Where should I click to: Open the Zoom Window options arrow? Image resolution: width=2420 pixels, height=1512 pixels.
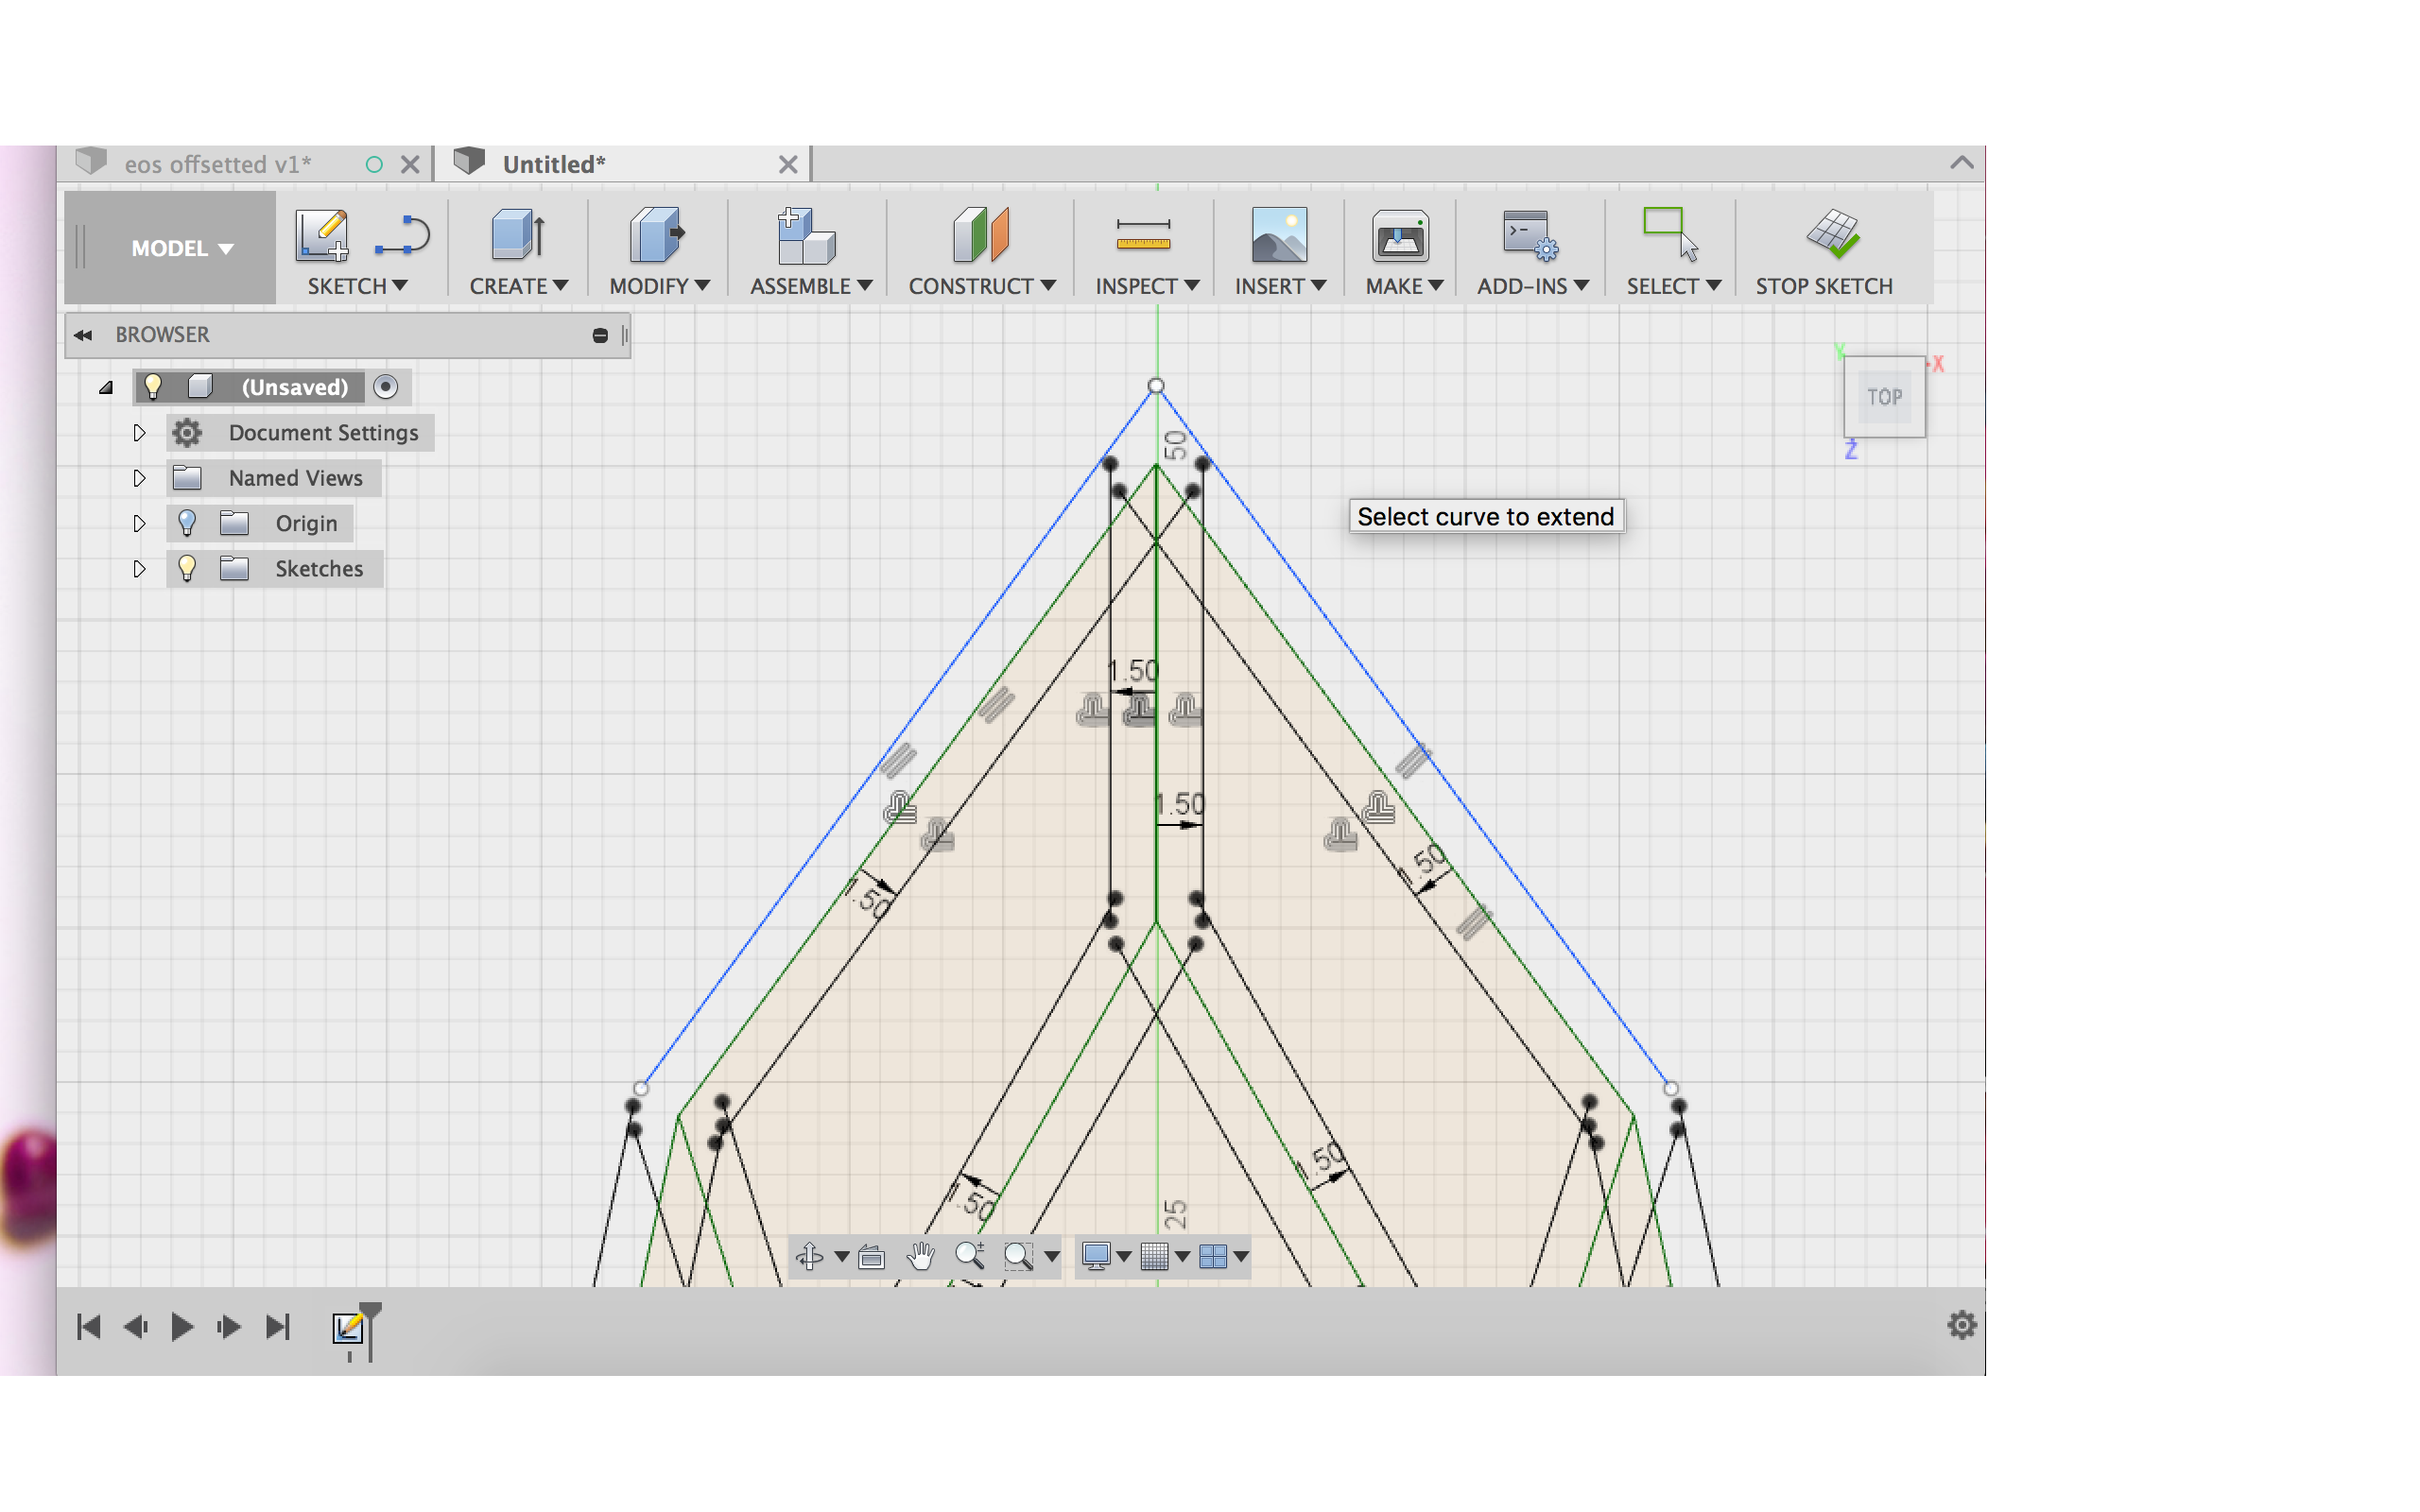pos(1051,1257)
